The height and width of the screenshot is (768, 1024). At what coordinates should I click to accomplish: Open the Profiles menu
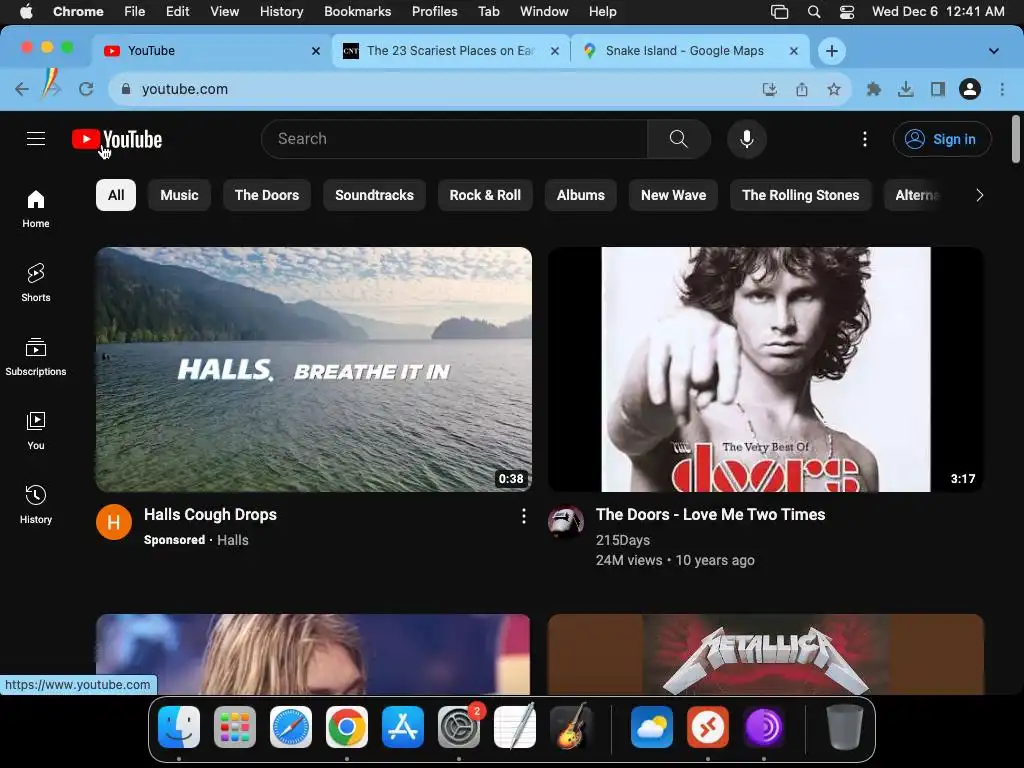pos(434,12)
